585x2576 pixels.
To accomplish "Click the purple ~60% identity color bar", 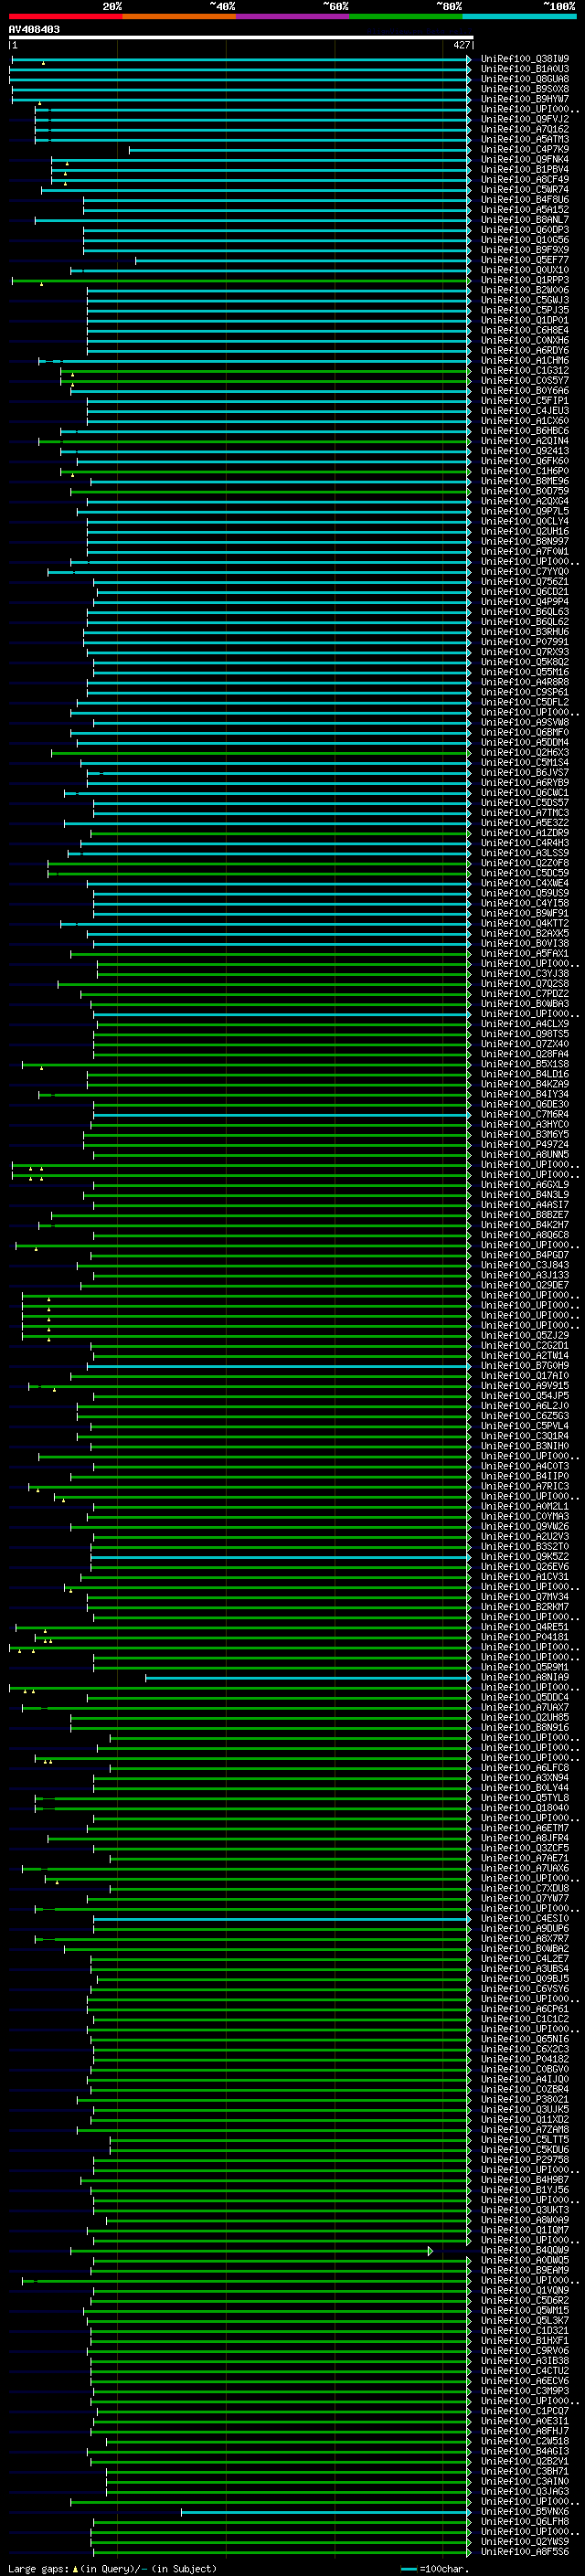I will click(x=293, y=16).
